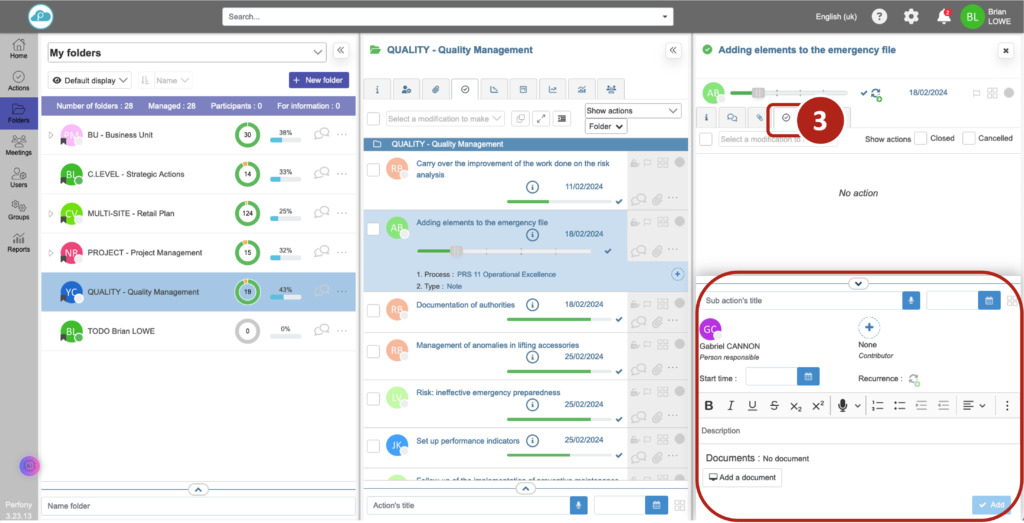Open the English (uk) language menu
Image resolution: width=1024 pixels, height=523 pixels.
[x=835, y=17]
